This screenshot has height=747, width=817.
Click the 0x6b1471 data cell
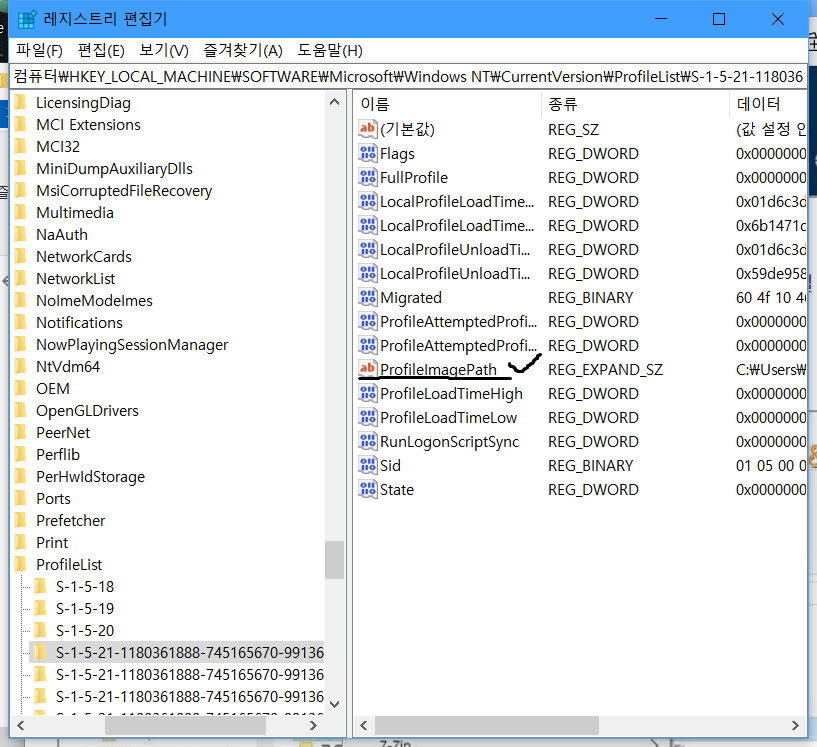[x=771, y=226]
